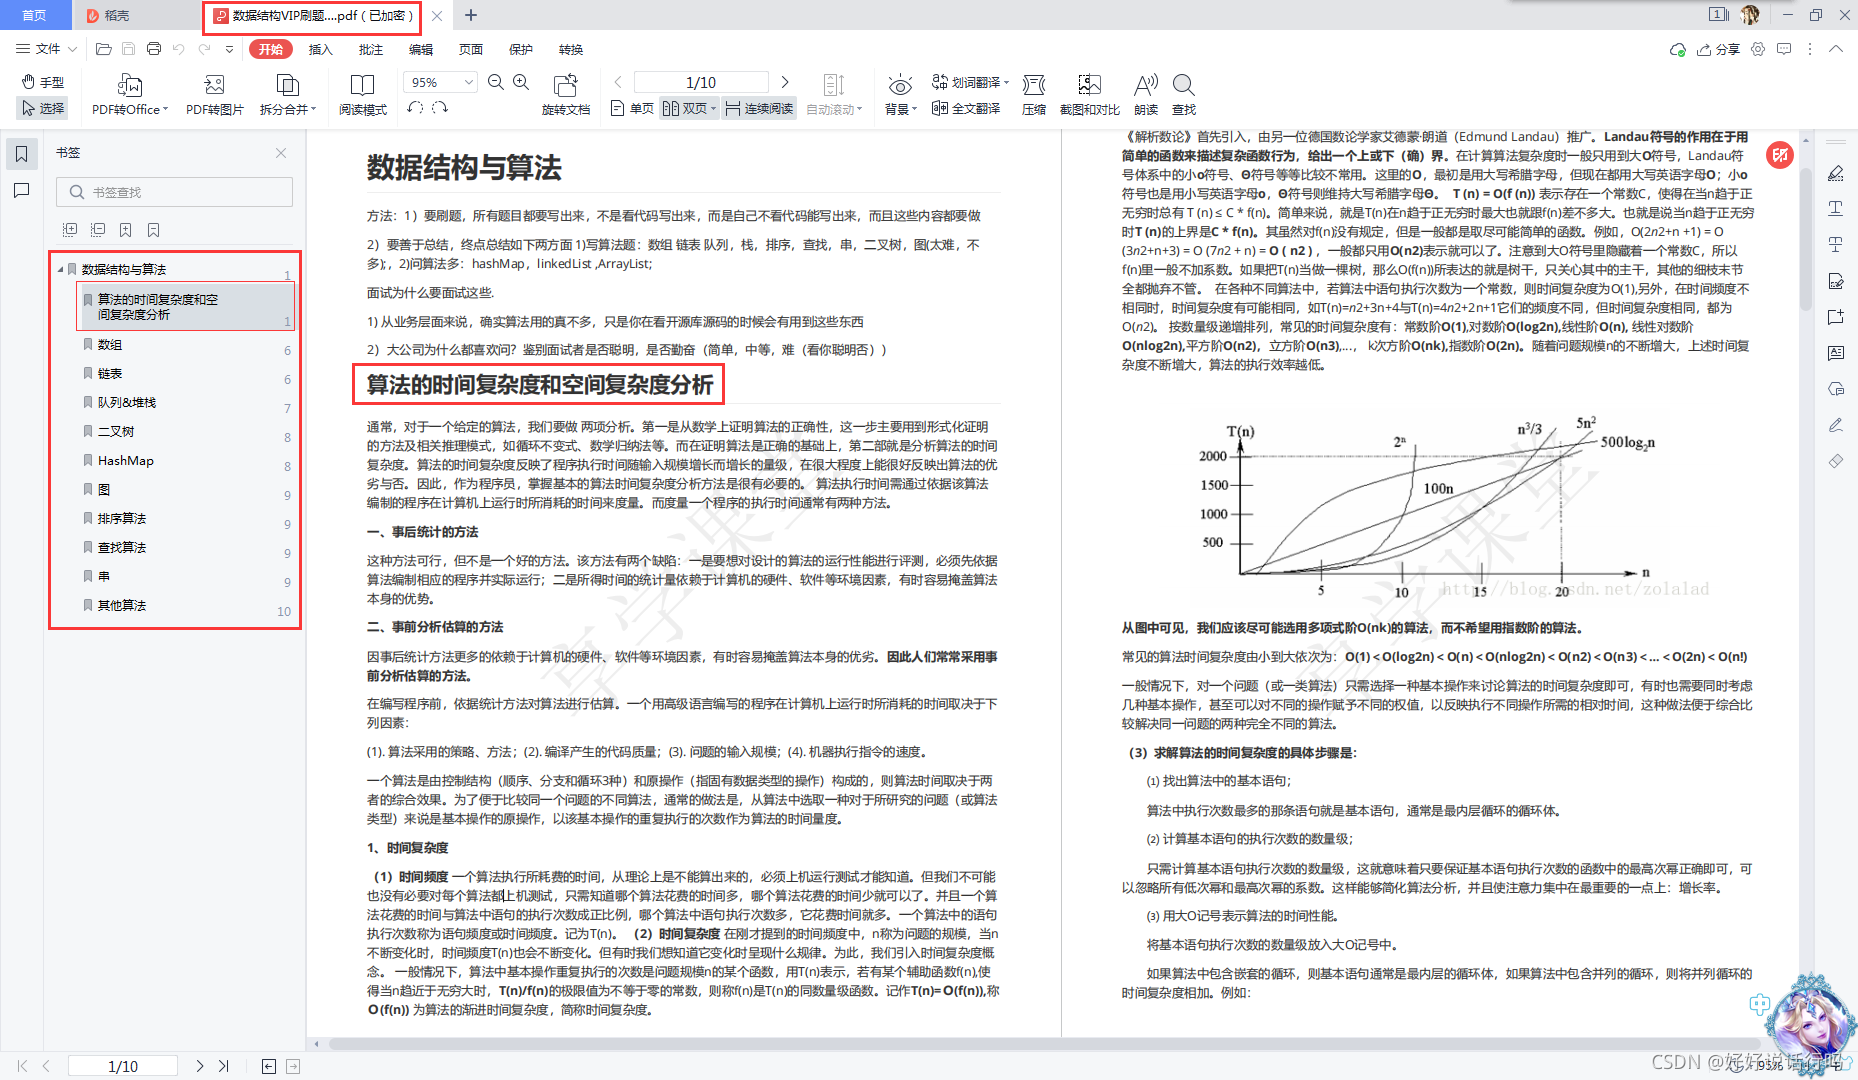Open 阅读模式 reading mode
This screenshot has width=1858, height=1080.
pos(362,94)
